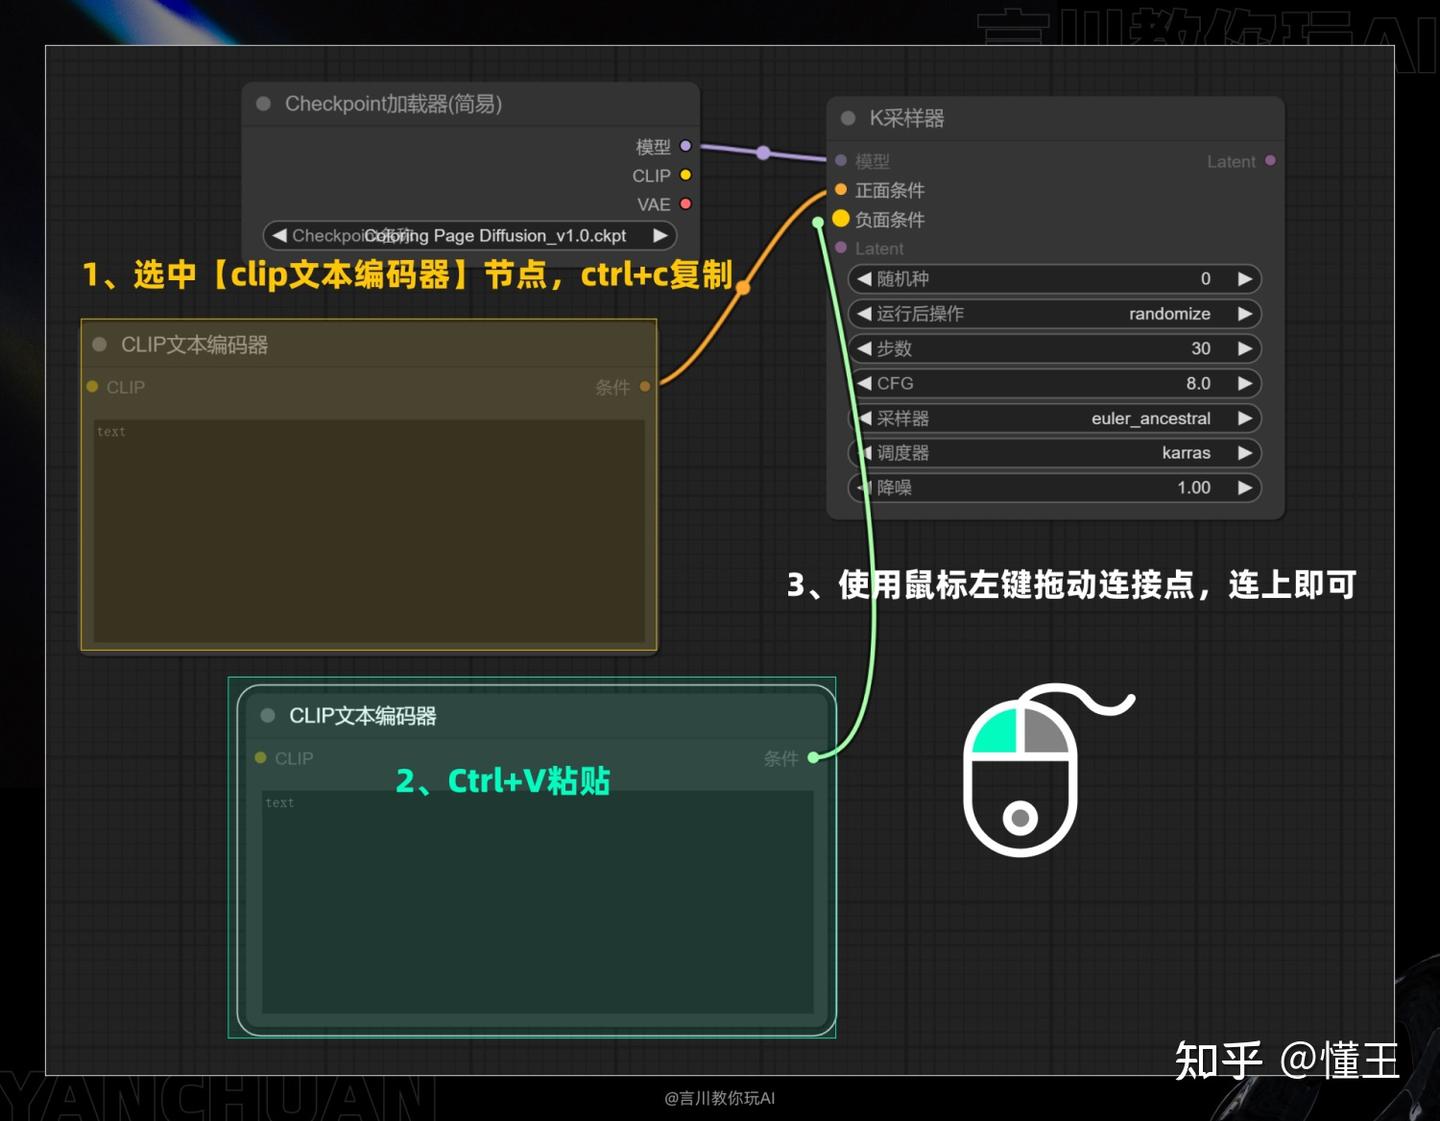
Task: Click the CFG 8.0 value field
Action: pyautogui.click(x=1055, y=383)
